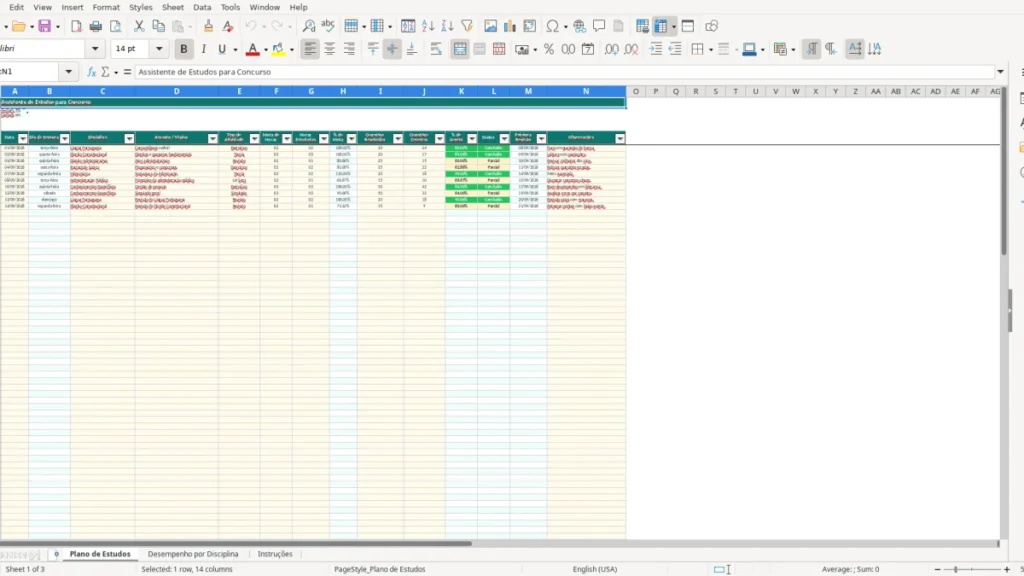Select column N header
The image size is (1024, 576).
point(586,91)
